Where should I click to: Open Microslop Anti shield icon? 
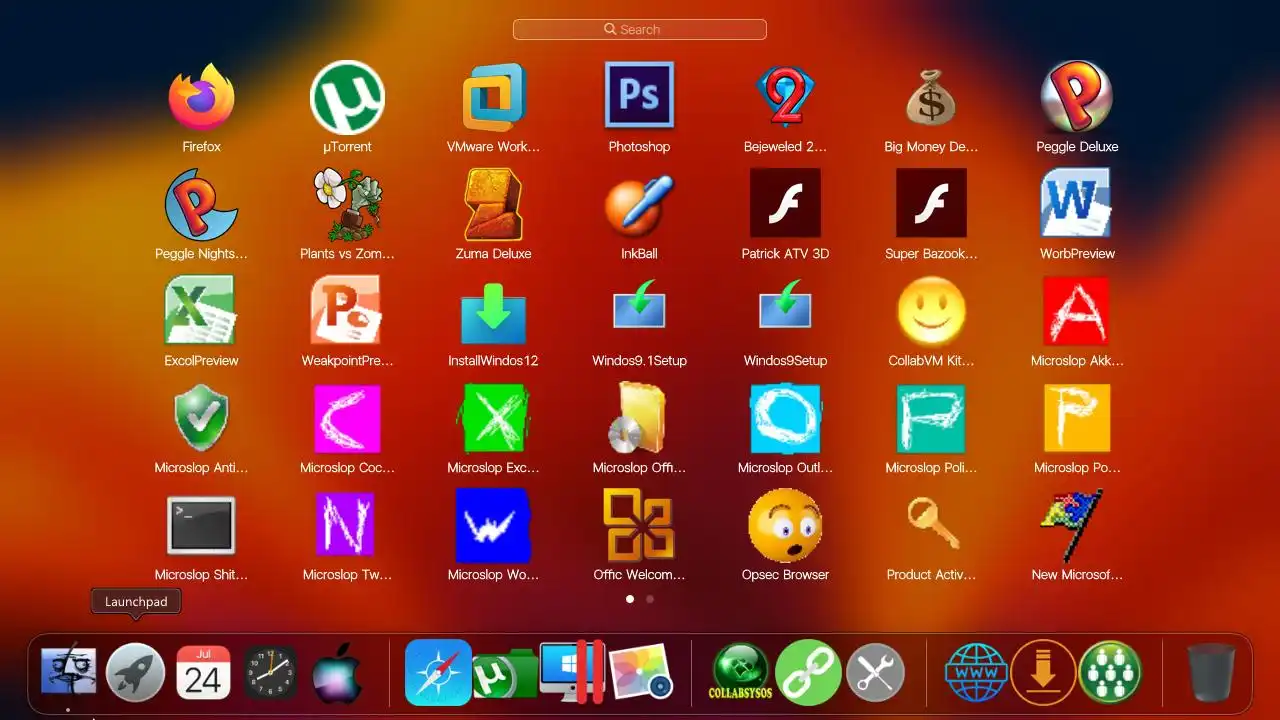click(201, 418)
